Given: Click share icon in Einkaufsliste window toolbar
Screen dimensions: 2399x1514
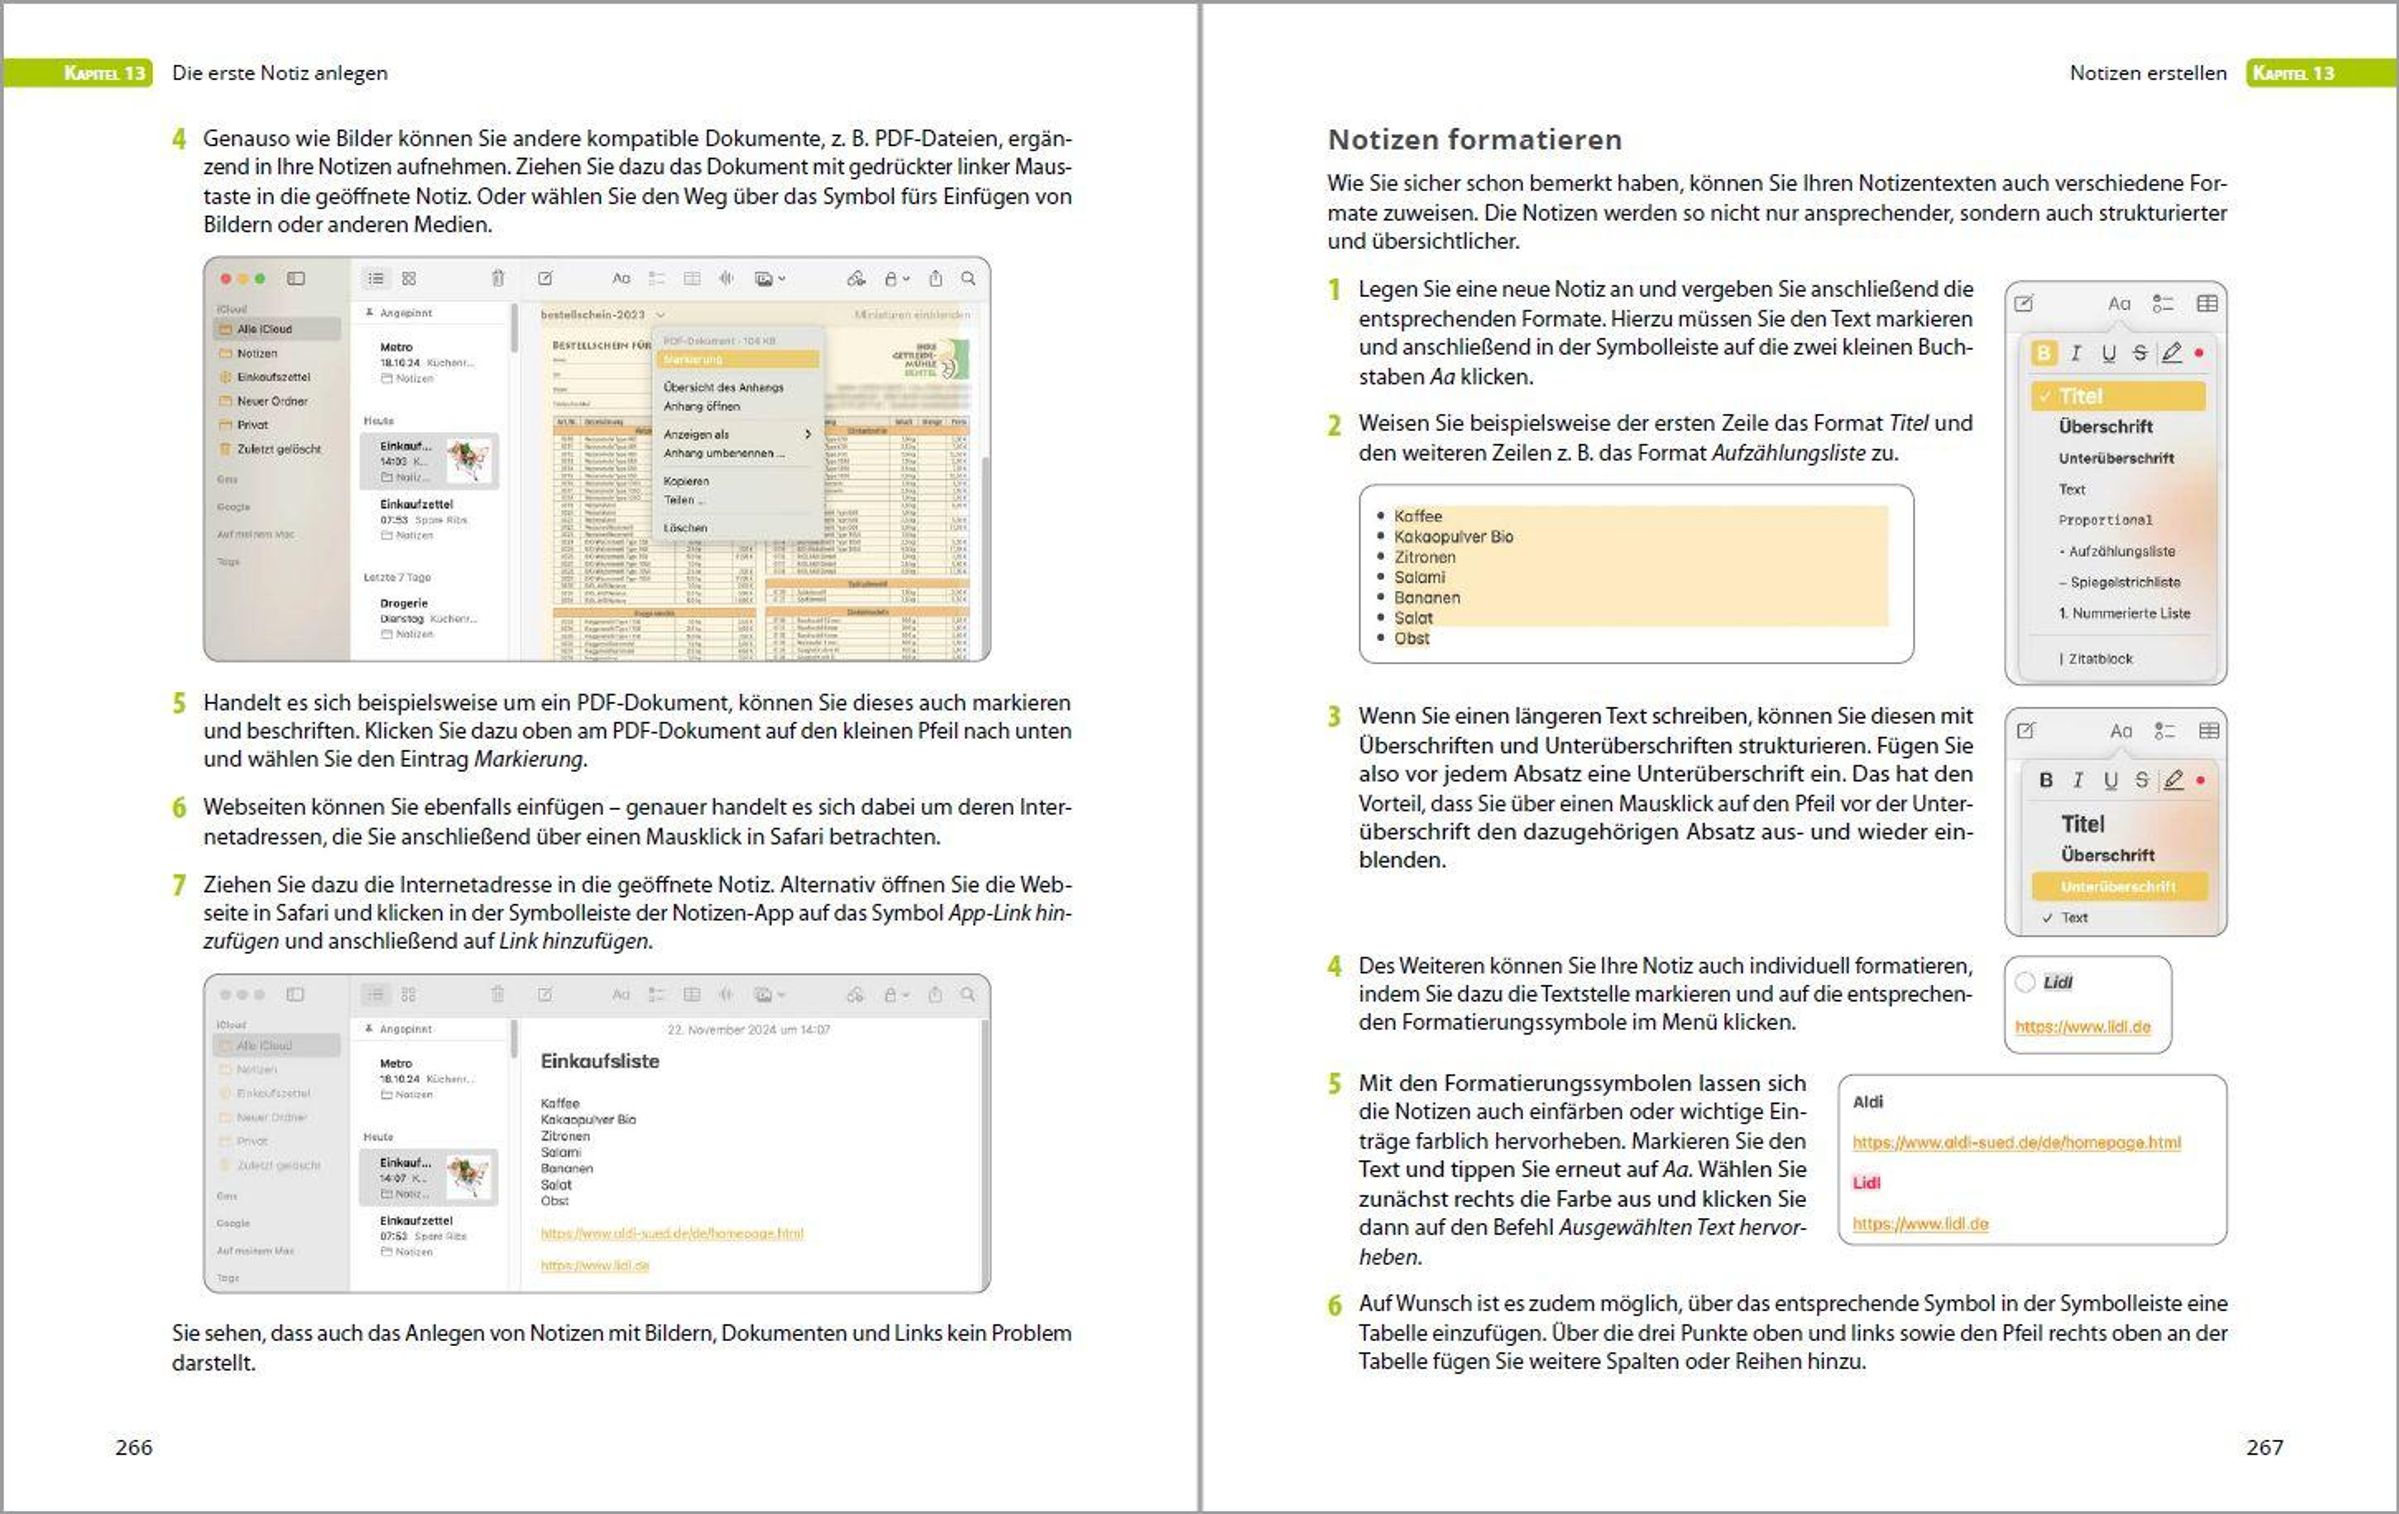Looking at the screenshot, I should pos(935,995).
